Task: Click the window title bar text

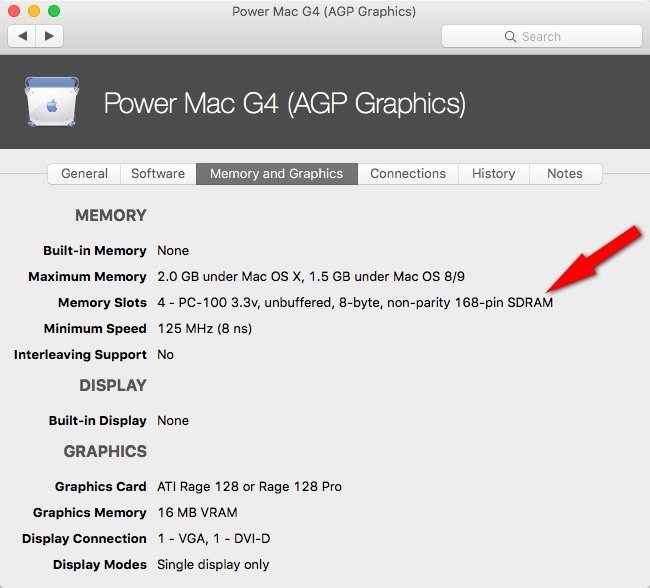Action: (x=324, y=12)
